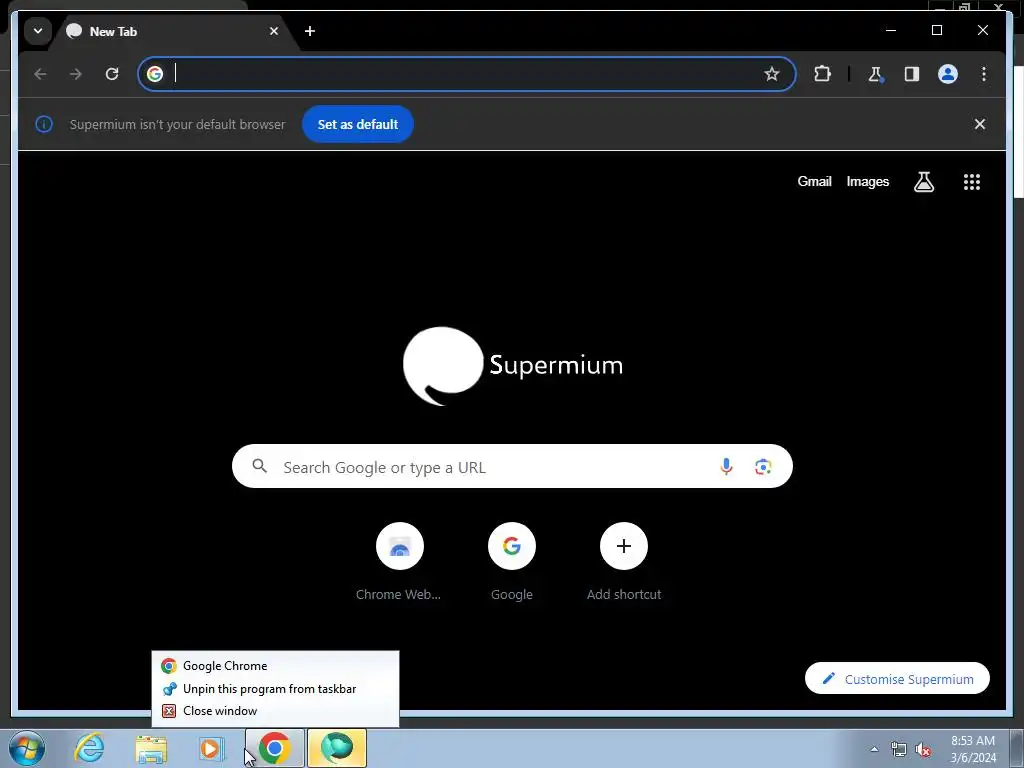1024x768 pixels.
Task: Click Customise Supermium button
Action: tap(897, 679)
